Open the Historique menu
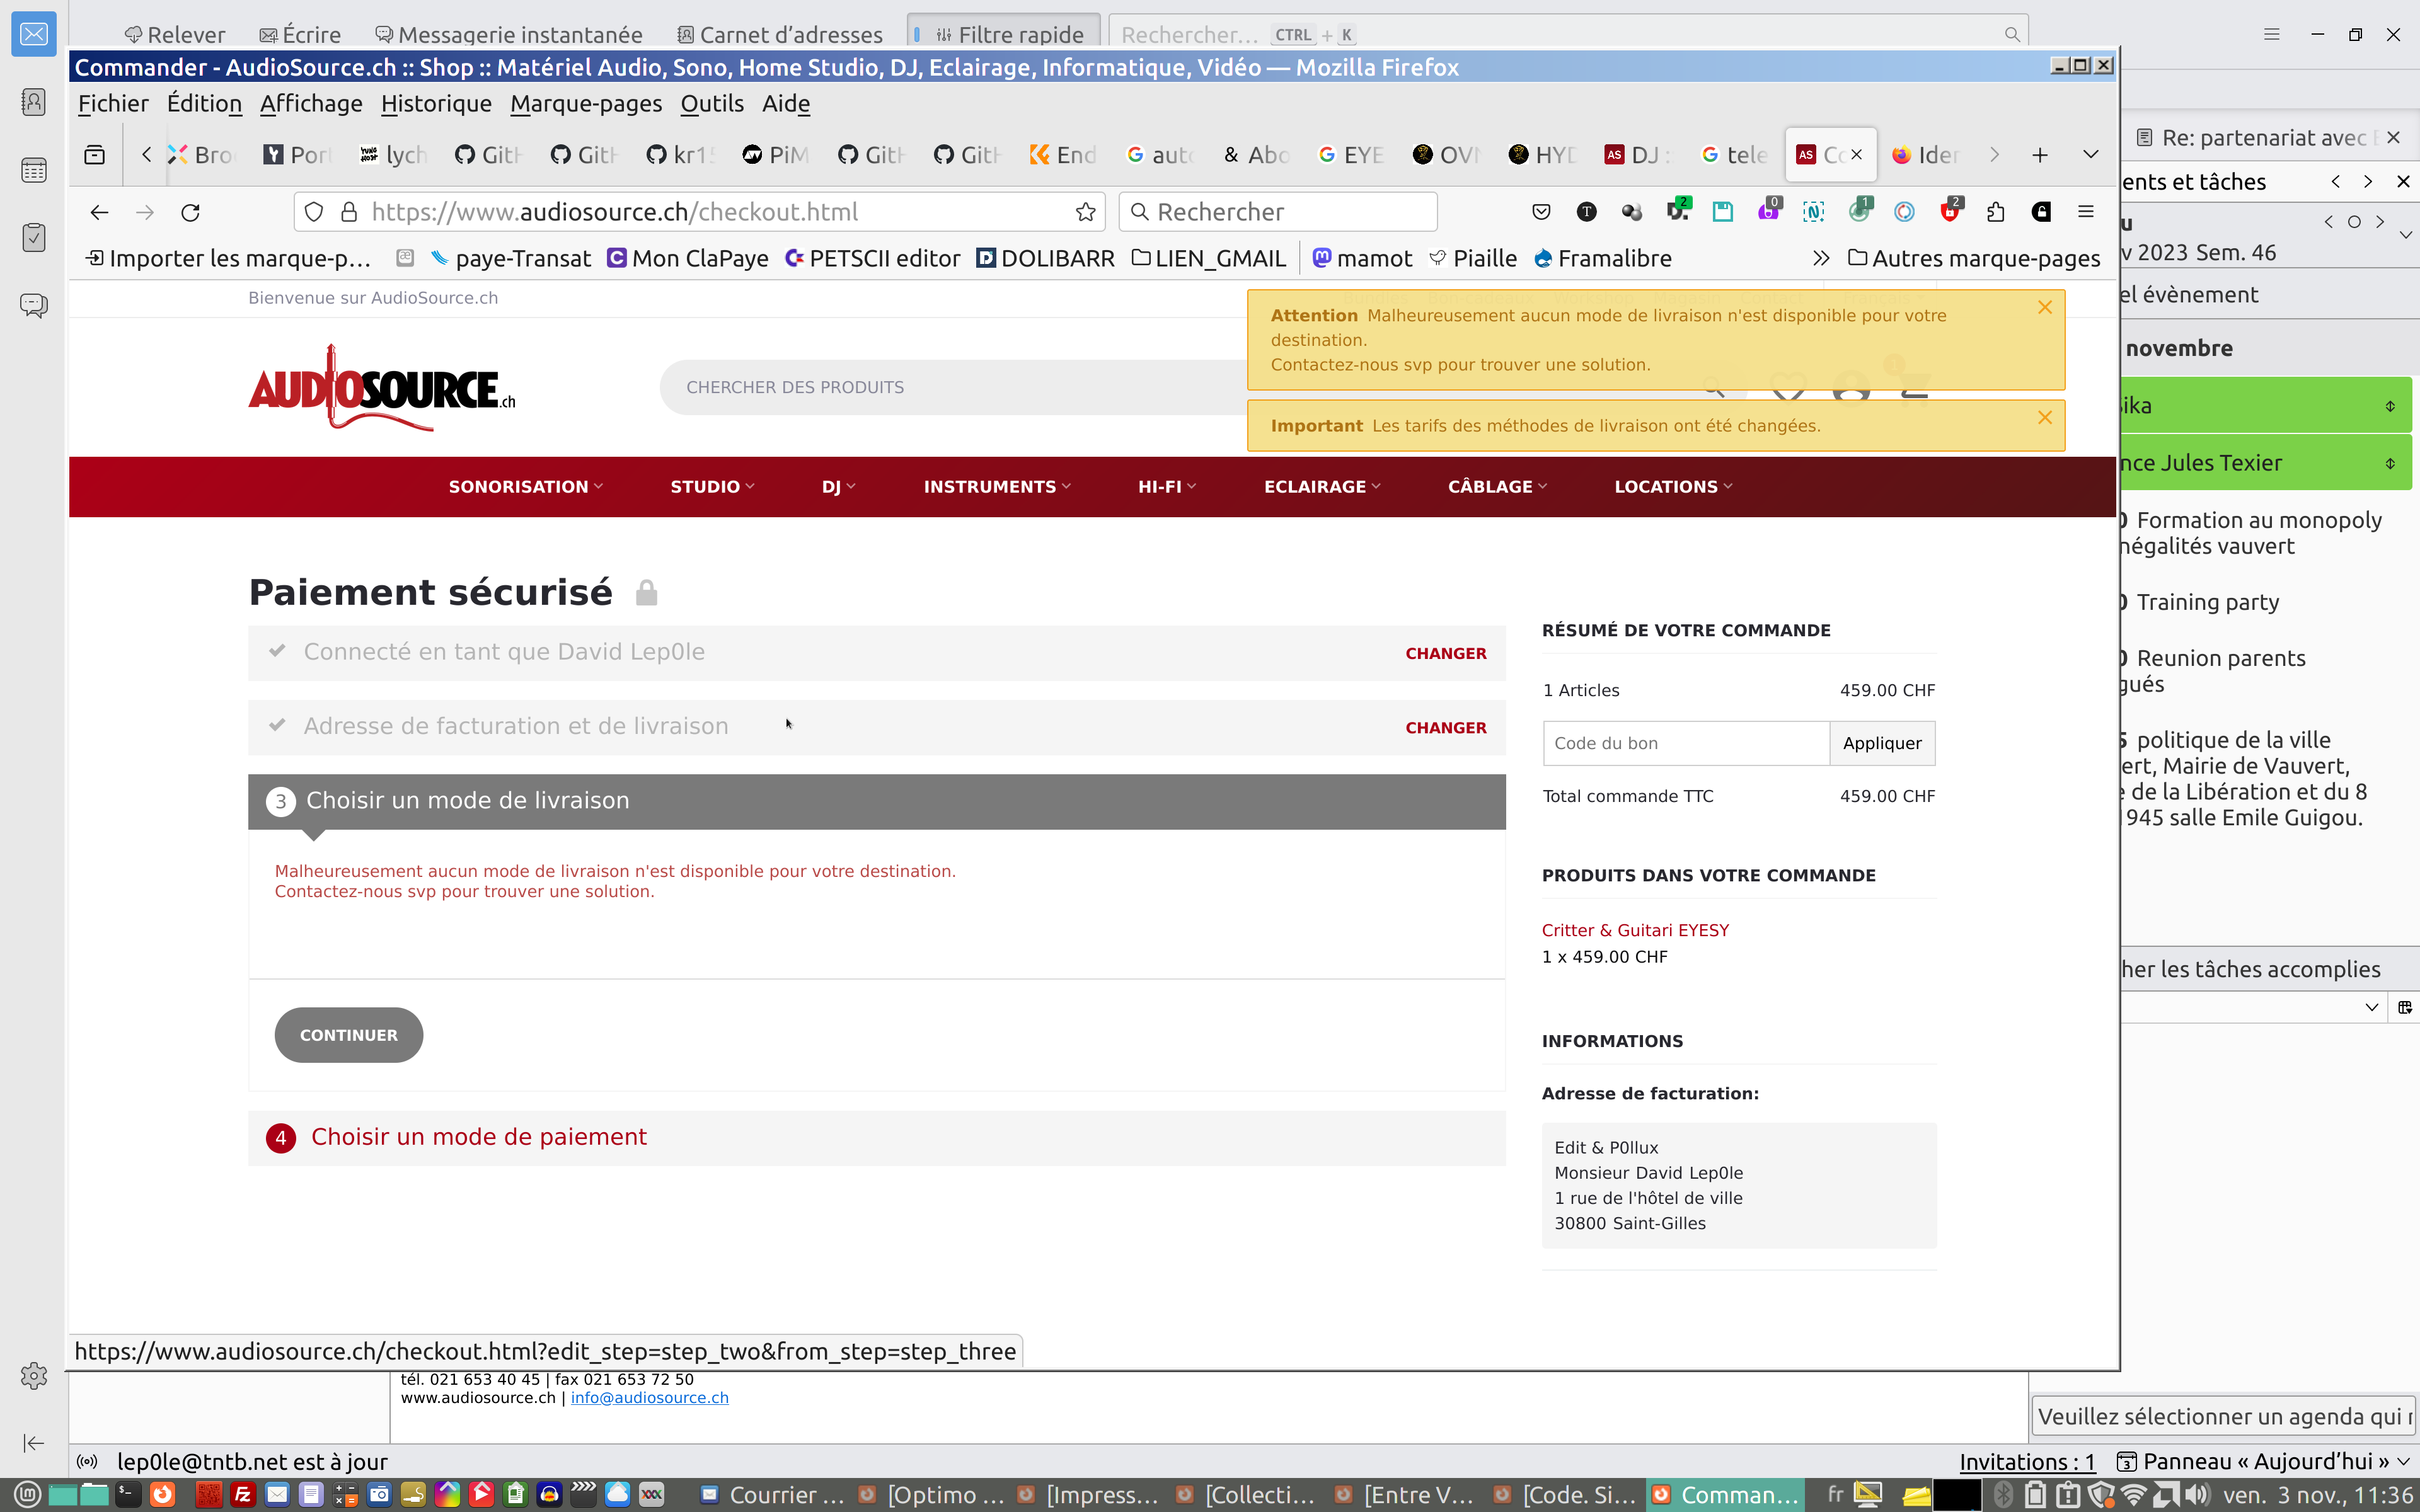Screen dimensions: 2420x1512 pos(436,104)
